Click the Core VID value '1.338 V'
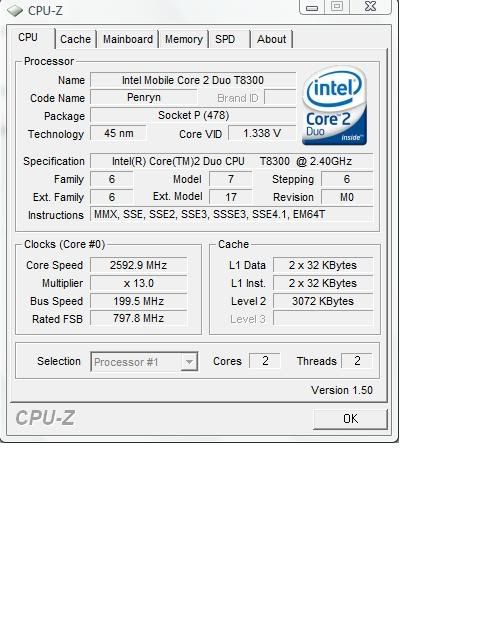This screenshot has width=480, height=640. (262, 133)
